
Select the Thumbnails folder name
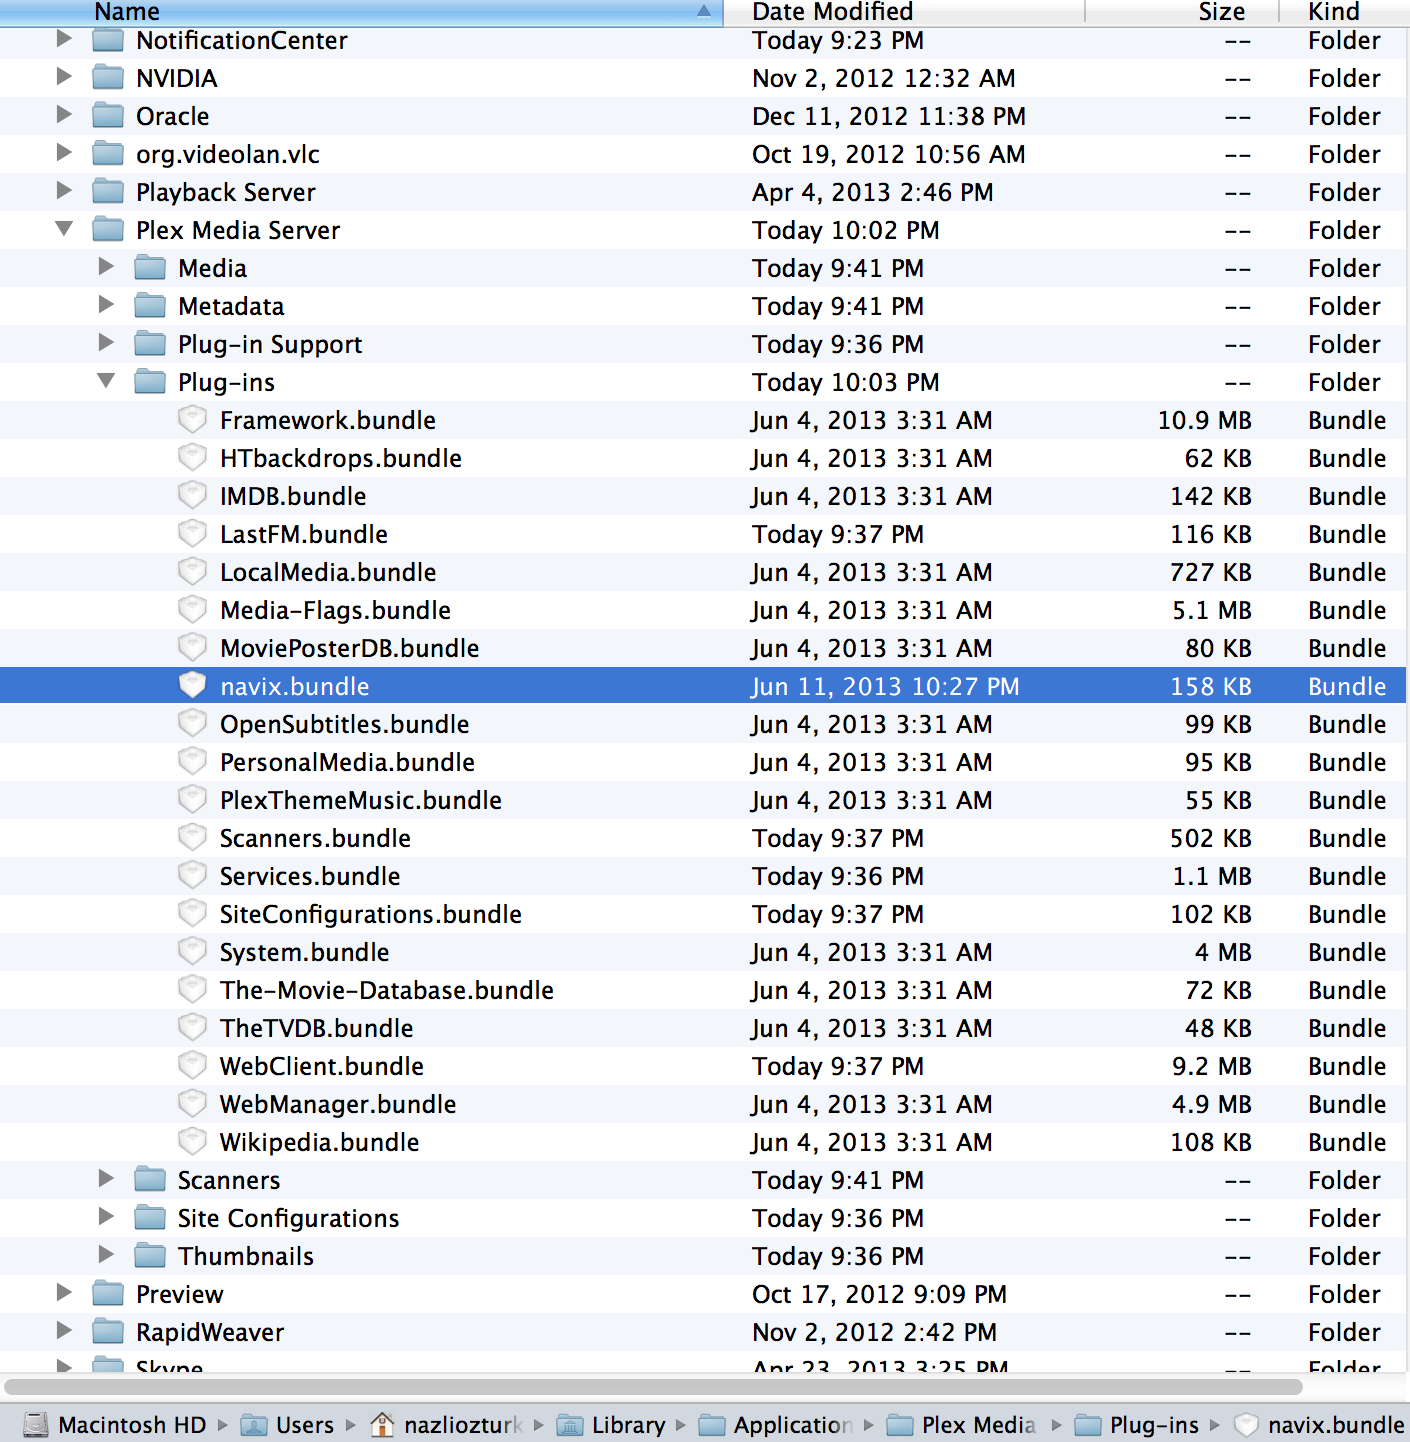pyautogui.click(x=246, y=1256)
